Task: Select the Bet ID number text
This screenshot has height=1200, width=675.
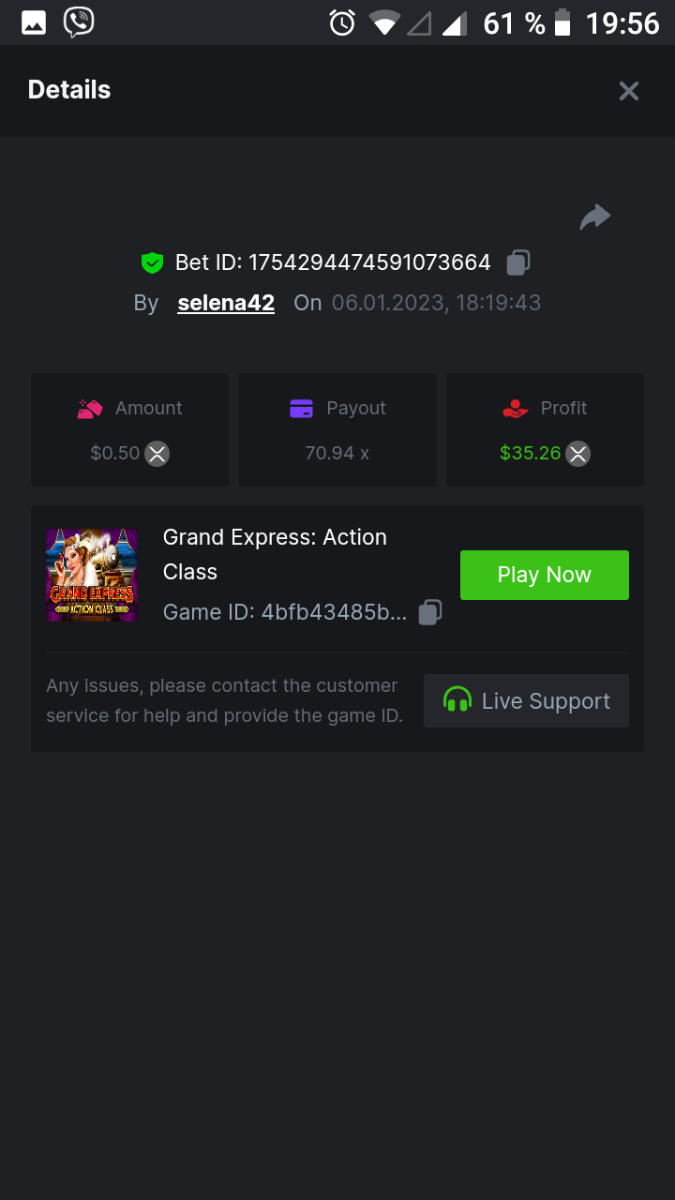Action: click(369, 263)
